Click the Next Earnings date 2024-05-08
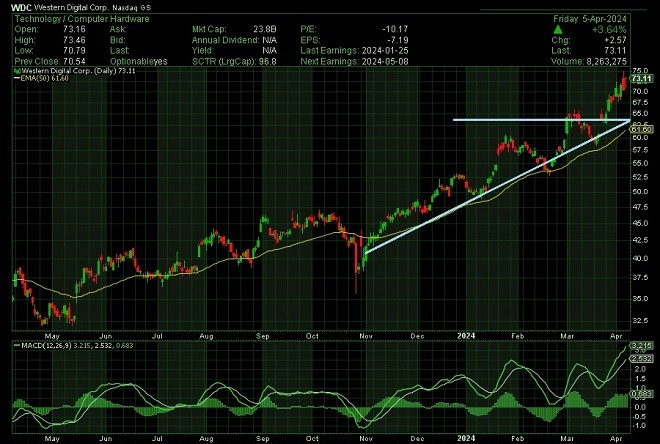 [385, 61]
